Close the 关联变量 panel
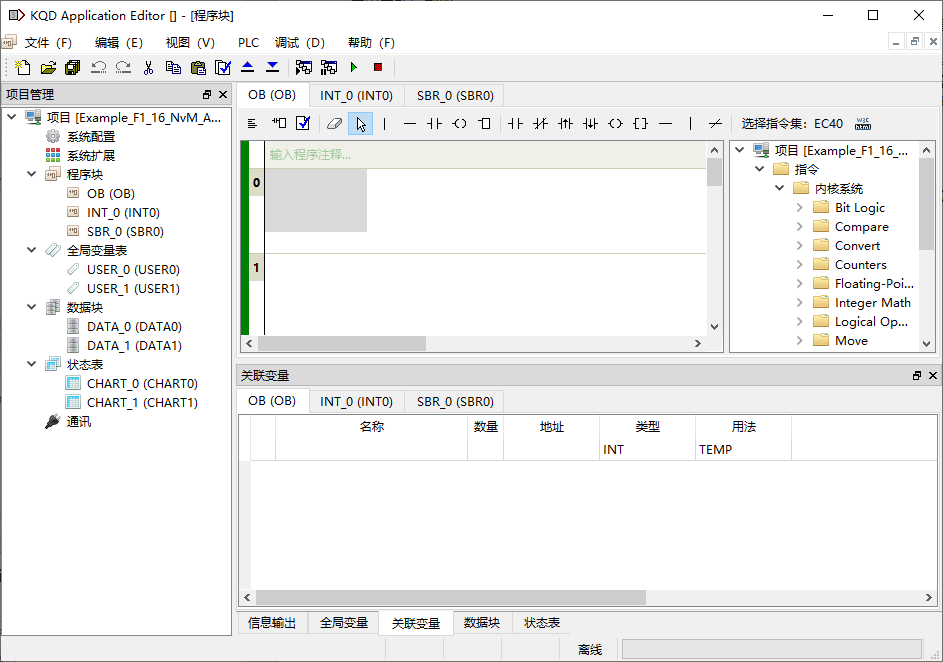943x662 pixels. [933, 375]
